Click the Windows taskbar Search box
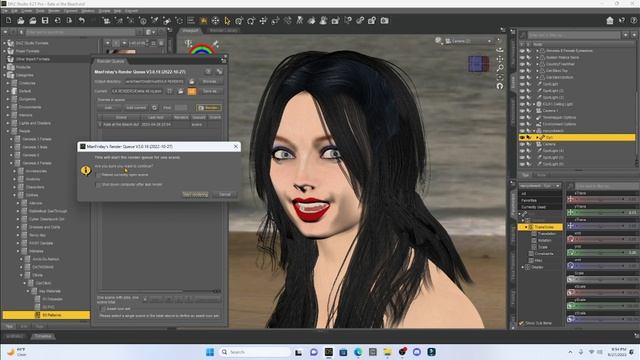 pos(255,352)
